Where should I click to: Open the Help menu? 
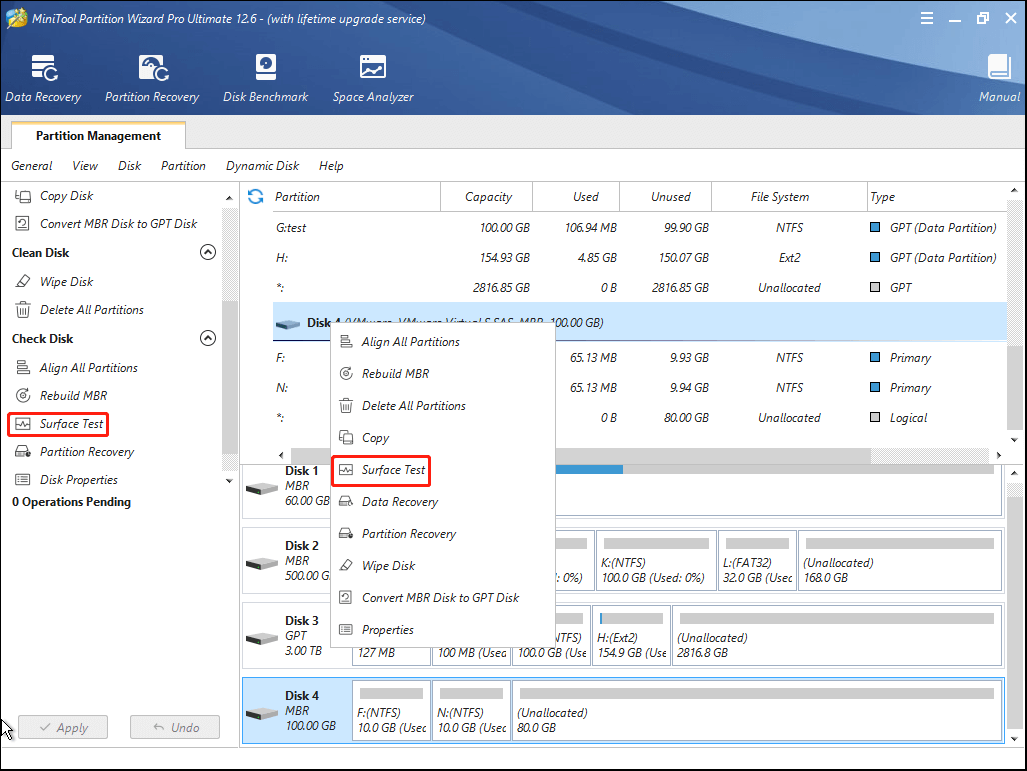(x=331, y=166)
